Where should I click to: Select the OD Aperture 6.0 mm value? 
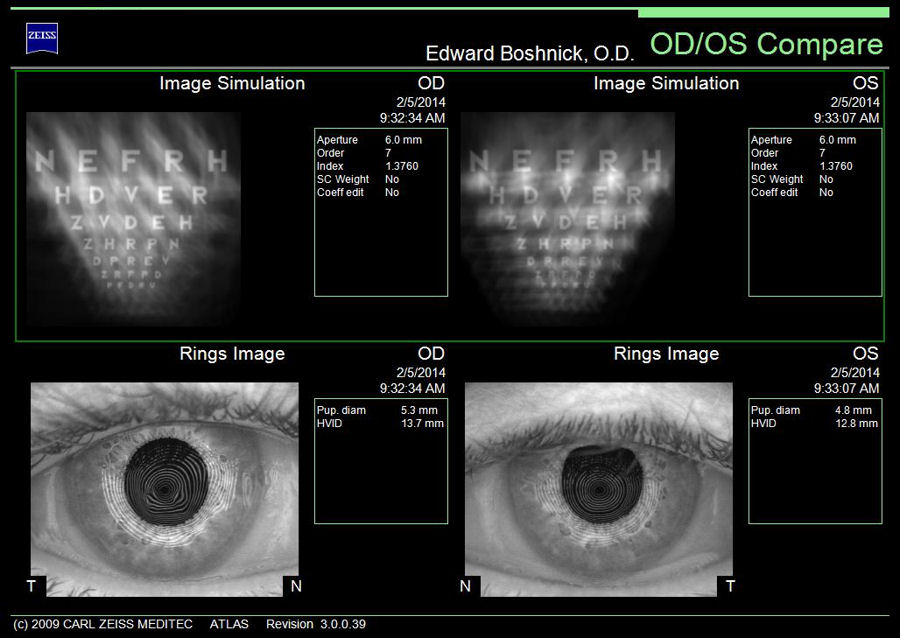(x=403, y=140)
